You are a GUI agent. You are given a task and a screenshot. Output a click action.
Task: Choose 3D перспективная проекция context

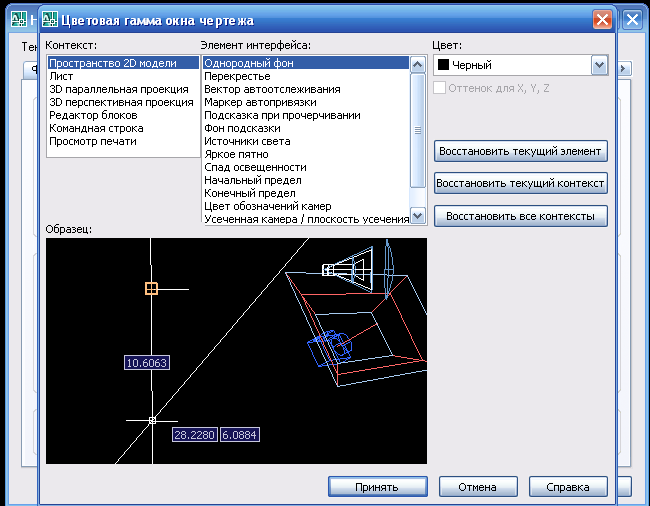point(123,102)
